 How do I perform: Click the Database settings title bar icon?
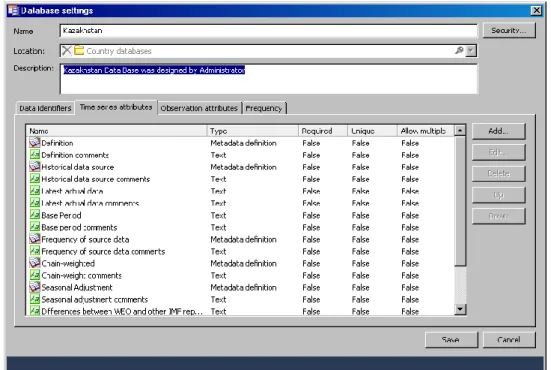click(13, 11)
